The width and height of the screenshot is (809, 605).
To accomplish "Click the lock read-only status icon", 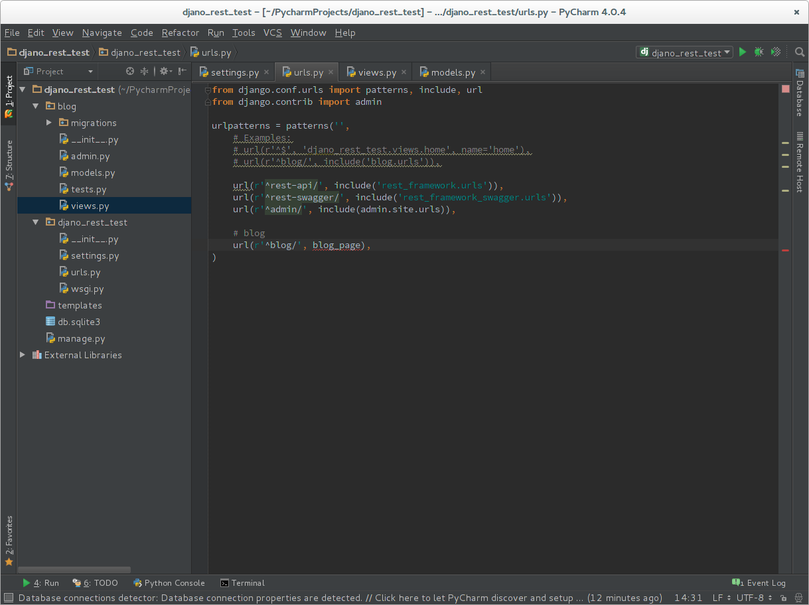I will [x=783, y=598].
